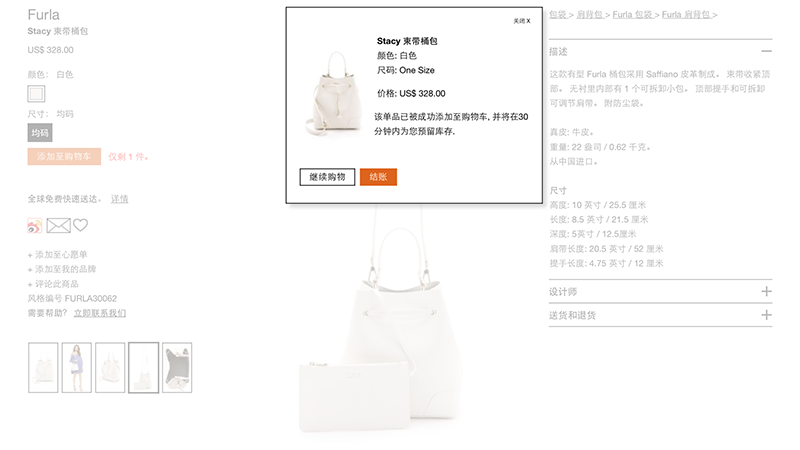Click the heart favorite icon

[x=81, y=225]
